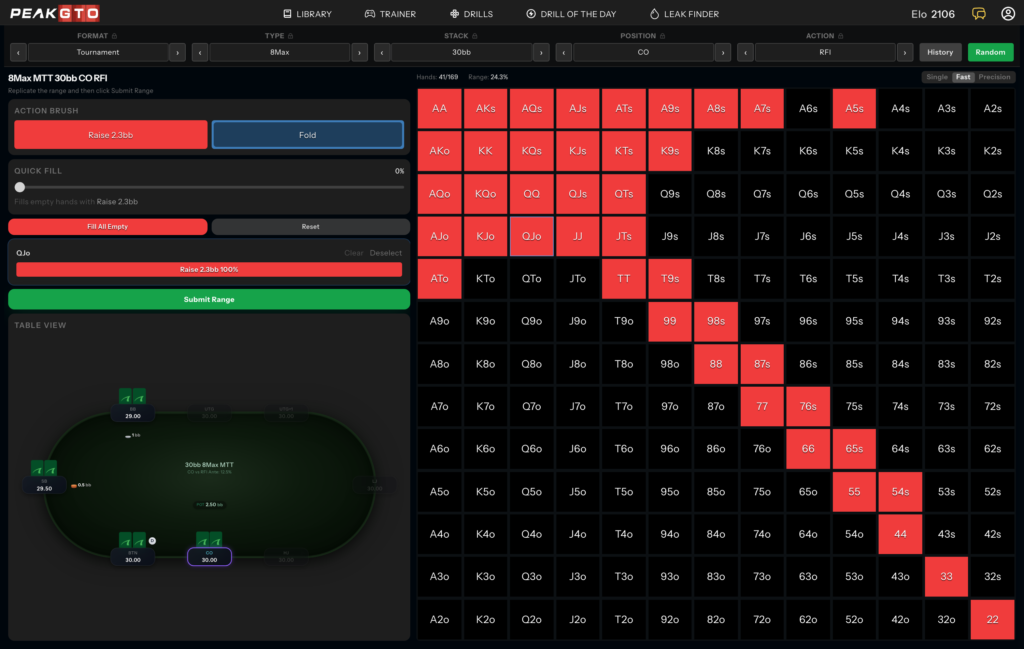Click lock icon beside FORMAT label
1024x649 pixels.
(114, 36)
